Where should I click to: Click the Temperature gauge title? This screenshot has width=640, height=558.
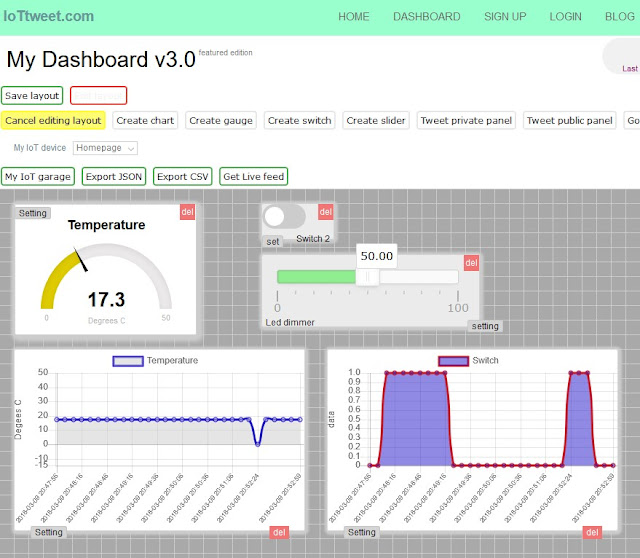click(x=107, y=225)
